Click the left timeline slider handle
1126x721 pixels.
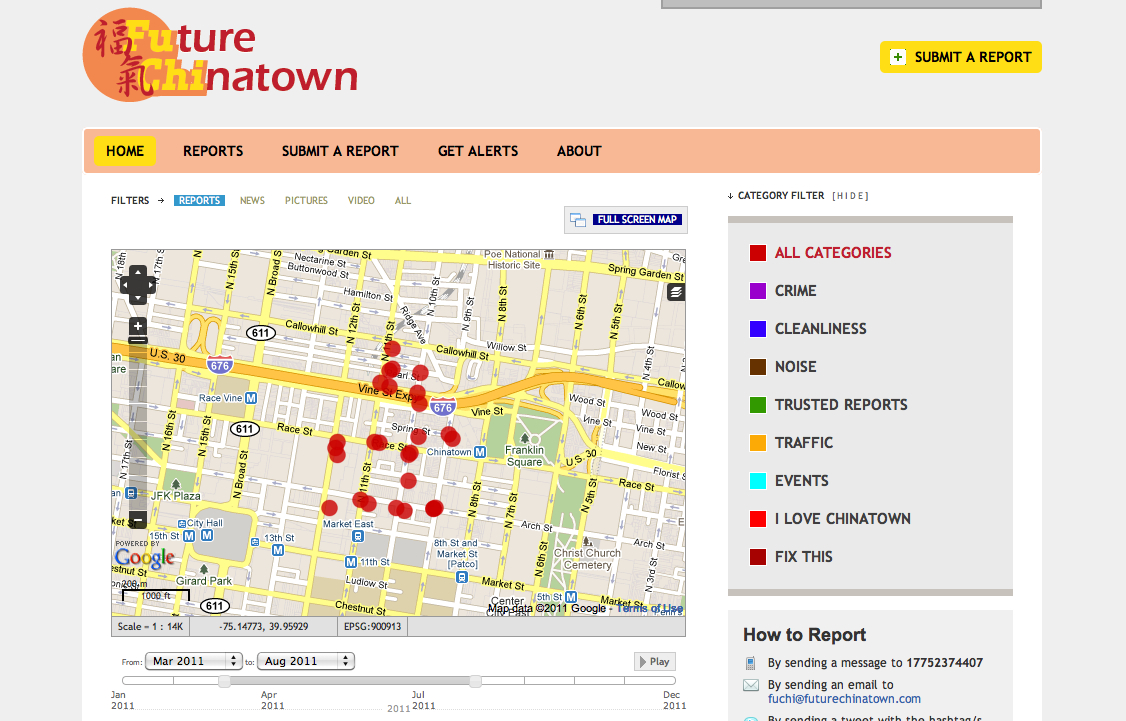[225, 681]
